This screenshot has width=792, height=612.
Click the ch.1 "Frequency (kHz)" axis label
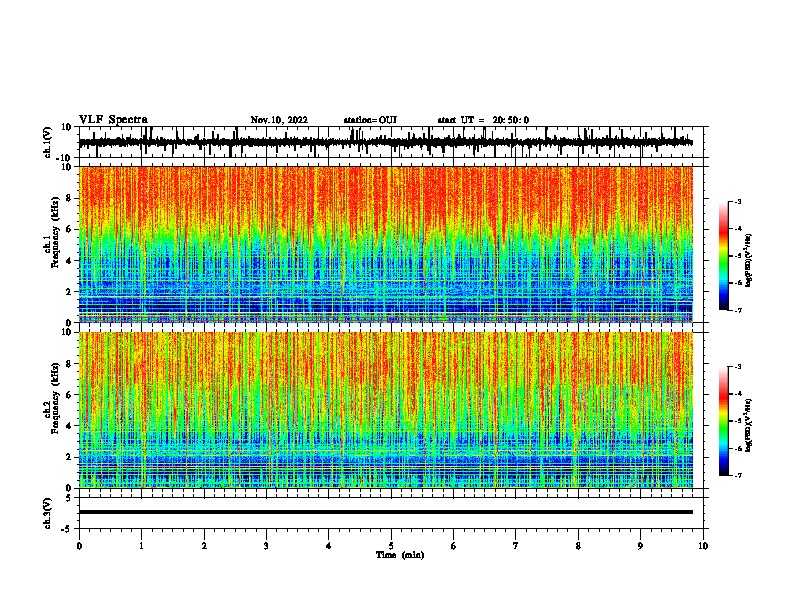tap(55, 232)
